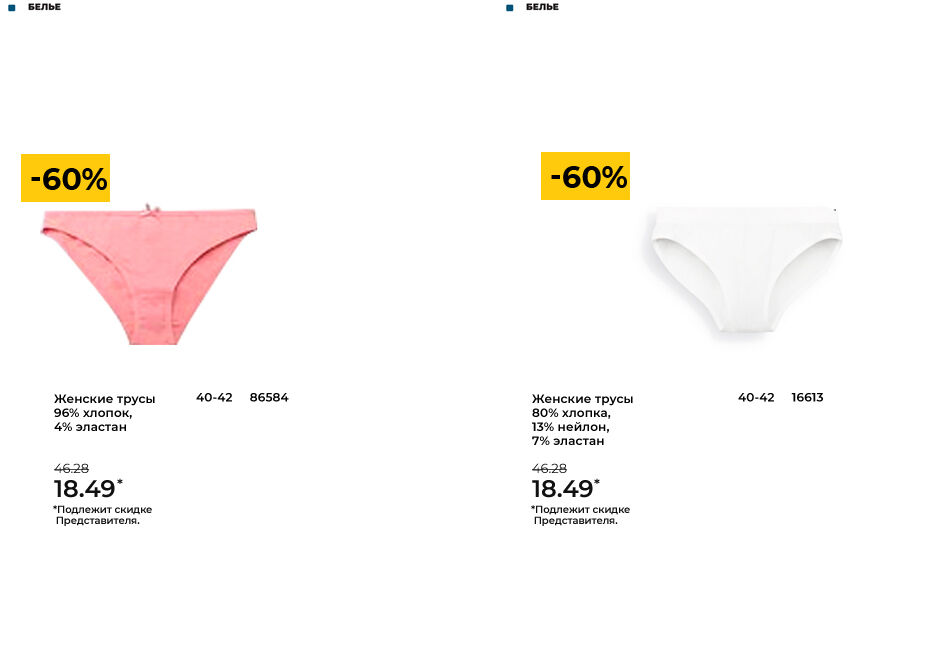Open the 80% хлопка product title

point(582,420)
